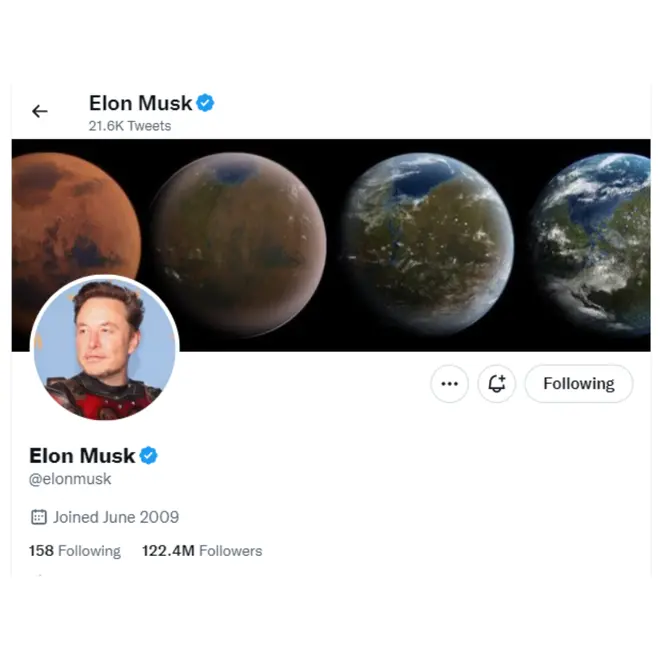660x660 pixels.
Task: Open the 158 Following list
Action: [x=75, y=551]
